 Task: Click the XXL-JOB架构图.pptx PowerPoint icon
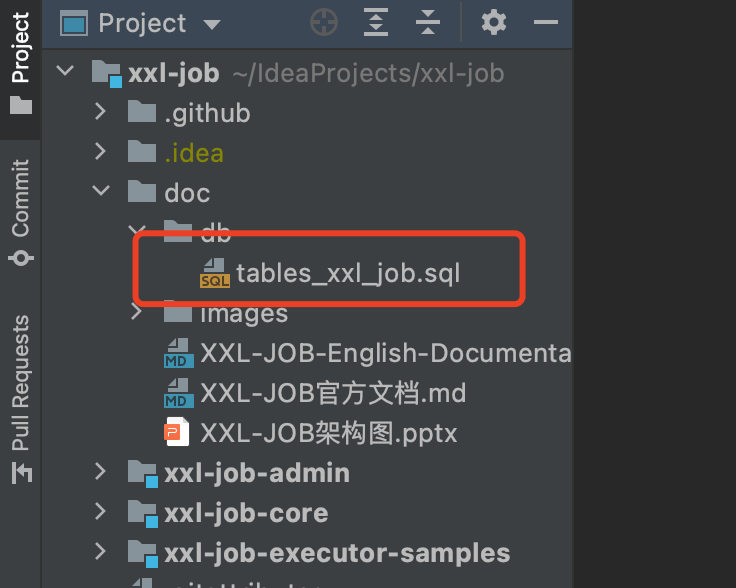[177, 432]
